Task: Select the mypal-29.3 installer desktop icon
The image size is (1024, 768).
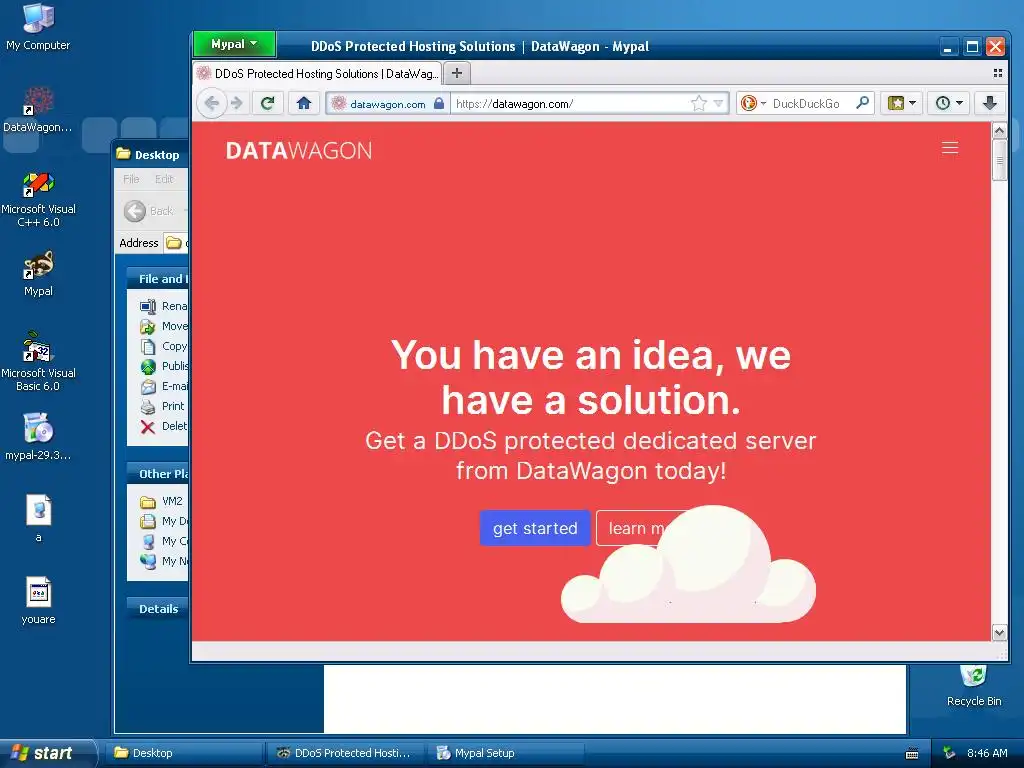Action: point(38,437)
